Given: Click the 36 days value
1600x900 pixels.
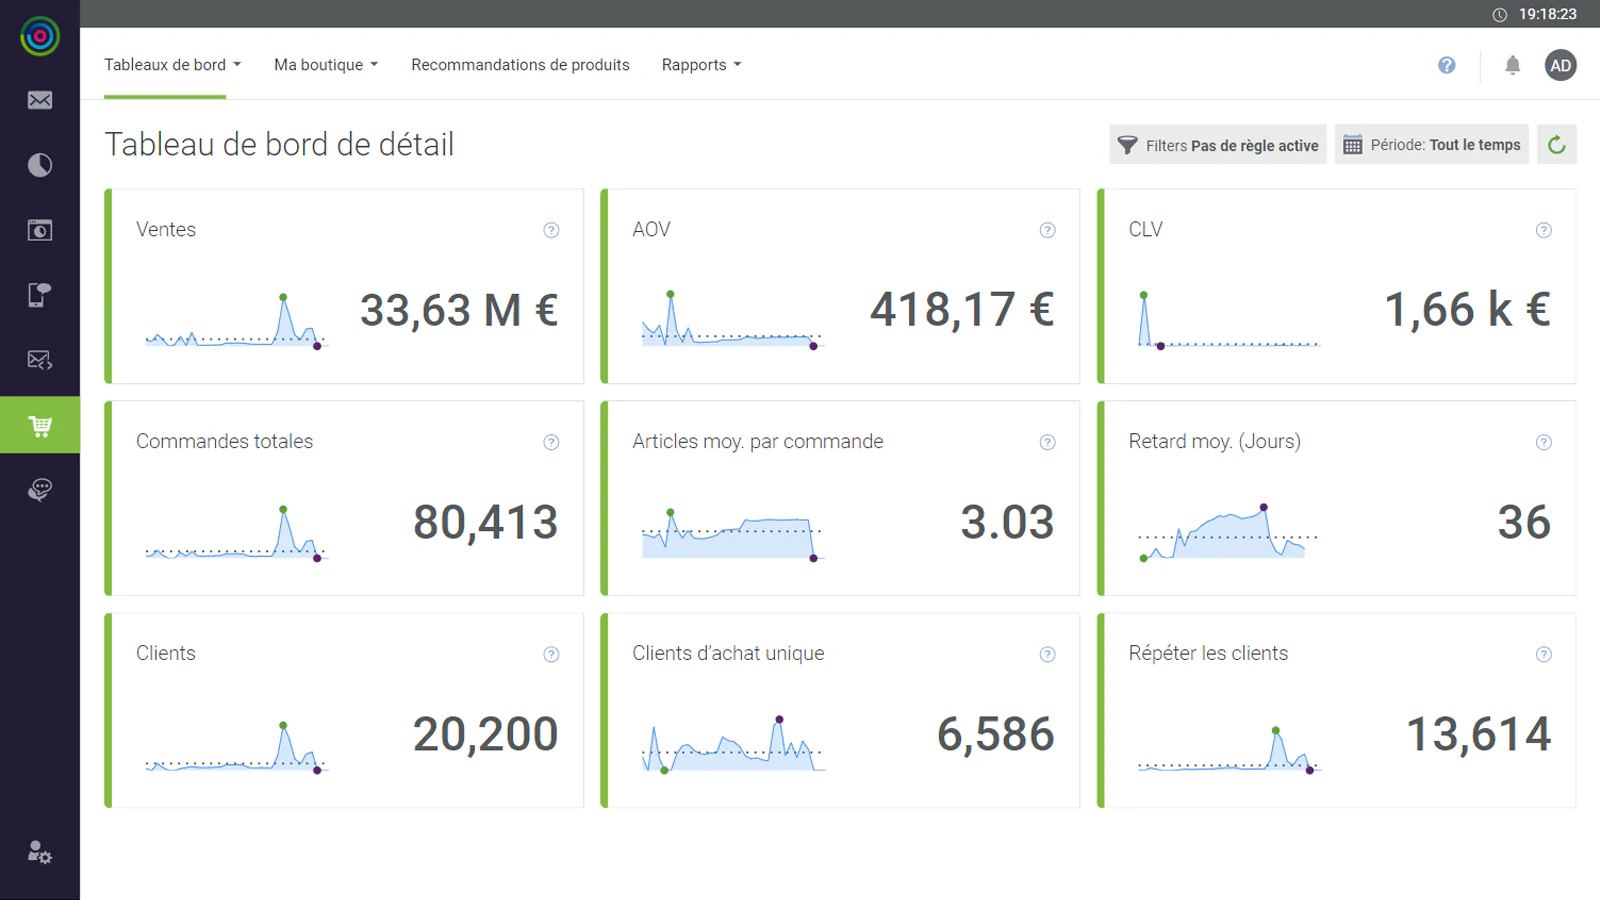Looking at the screenshot, I should [1524, 523].
